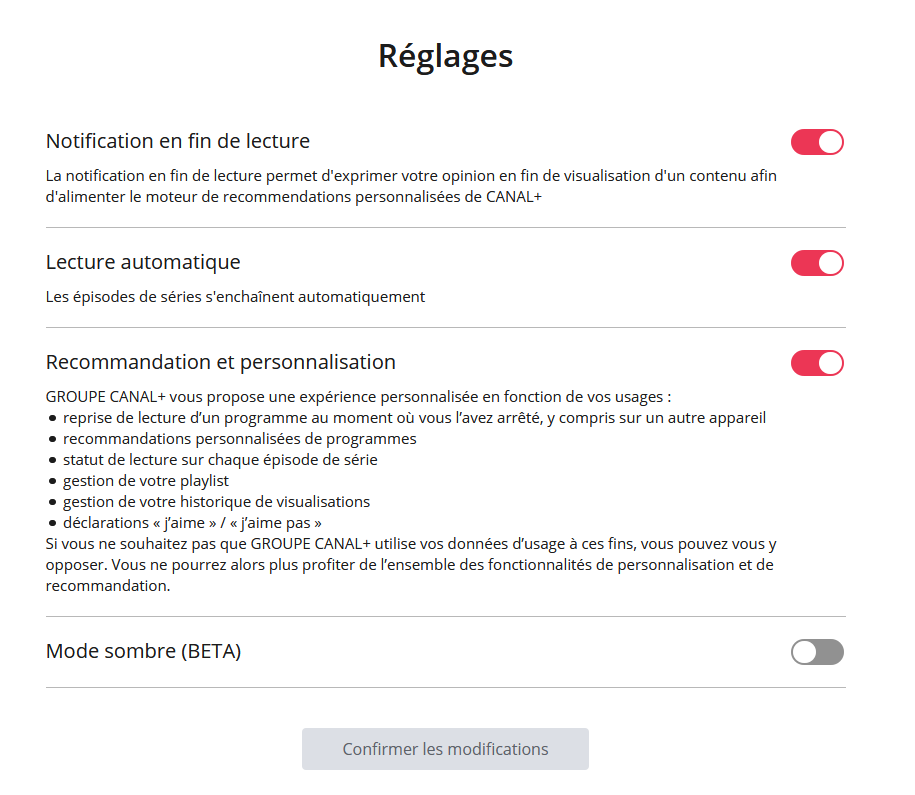Click the "Si vous ne souhaitez pas" paragraph
Viewport: 915px width, 795px height.
pos(411,565)
